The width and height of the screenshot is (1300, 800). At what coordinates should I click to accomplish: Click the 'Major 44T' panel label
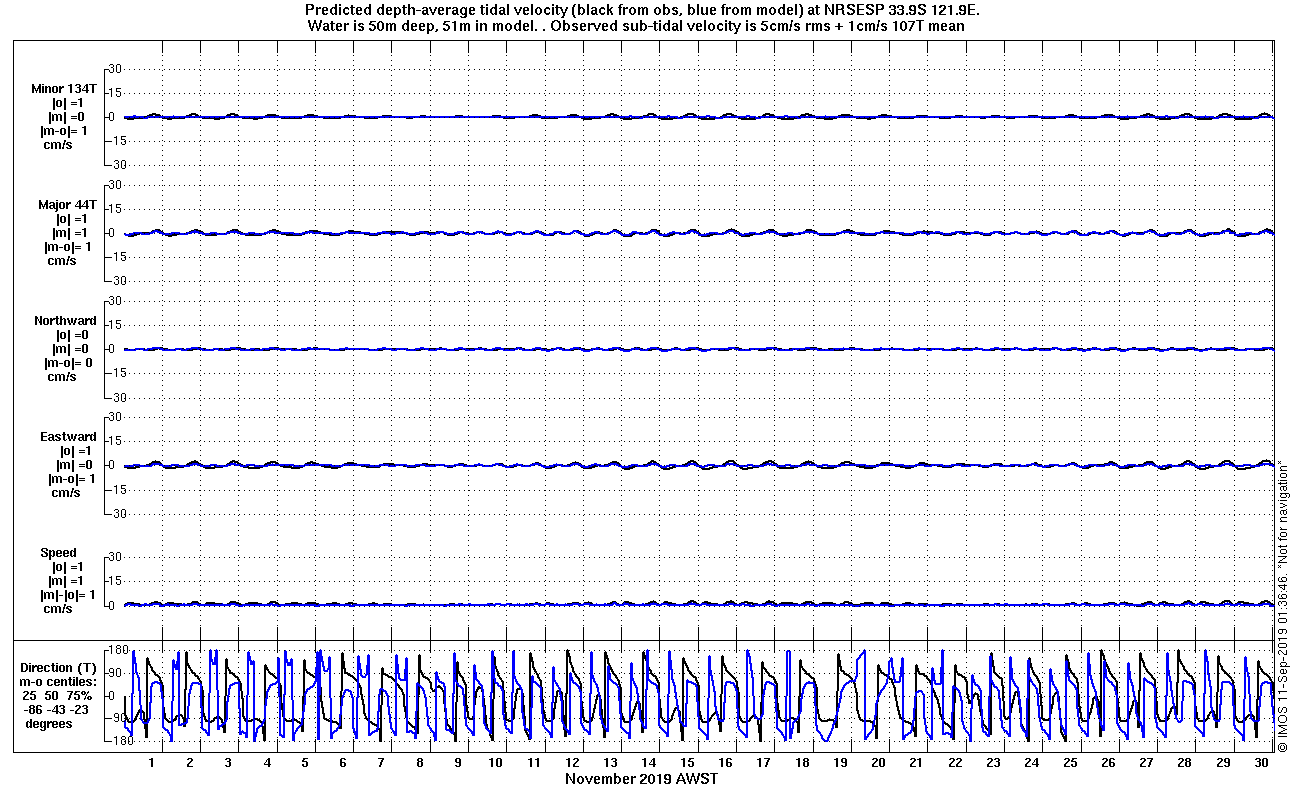click(66, 205)
